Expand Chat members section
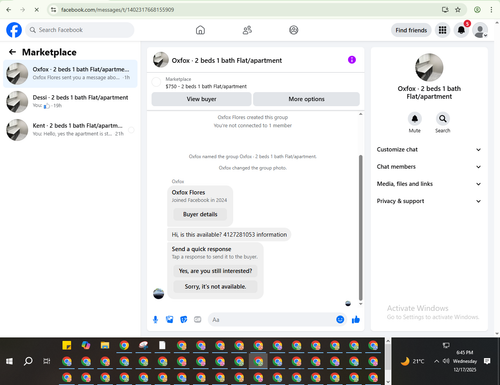500x385 pixels. (429, 167)
